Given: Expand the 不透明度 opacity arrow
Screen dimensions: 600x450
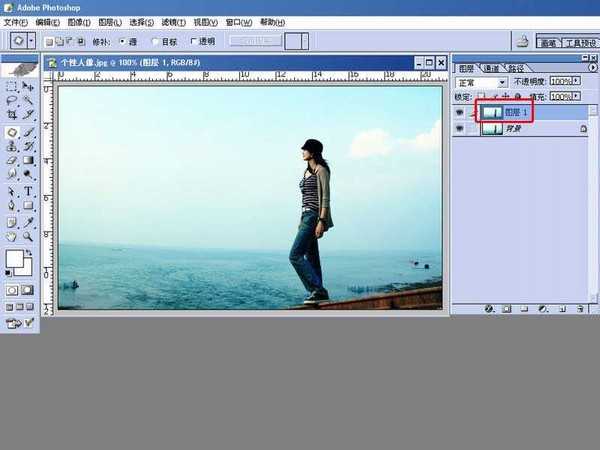Looking at the screenshot, I should coord(576,81).
